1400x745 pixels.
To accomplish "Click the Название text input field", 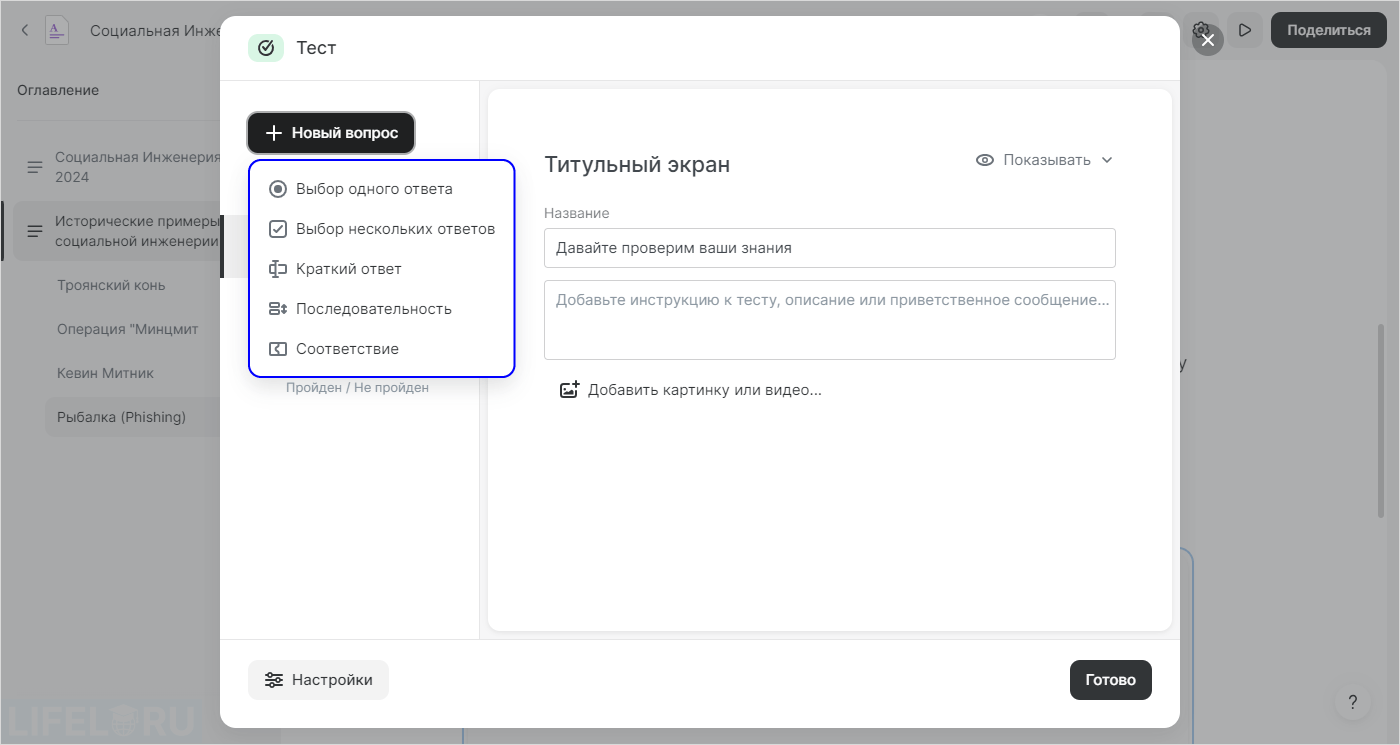I will [829, 247].
